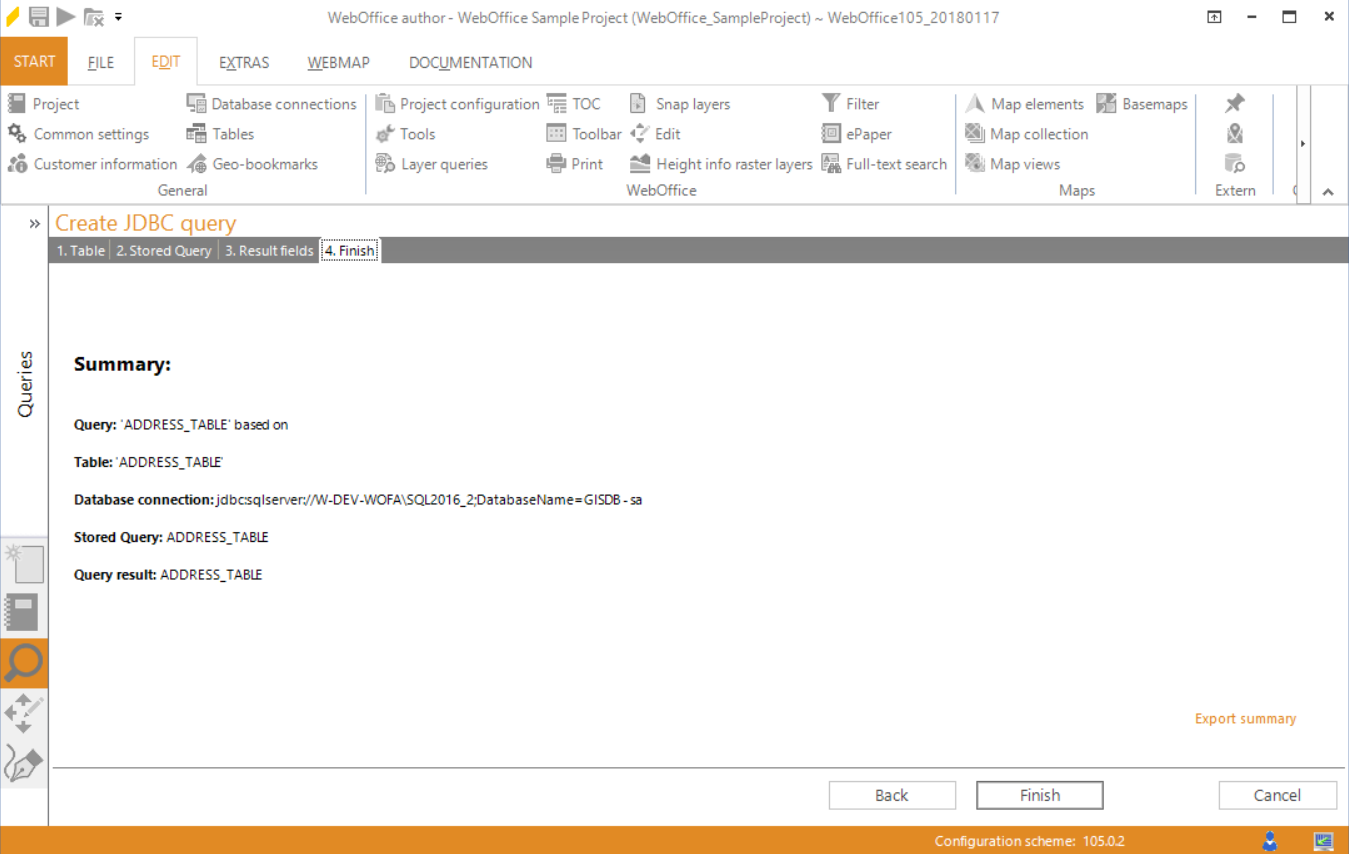Open the Documentation menu
The width and height of the screenshot is (1349, 854).
click(469, 62)
